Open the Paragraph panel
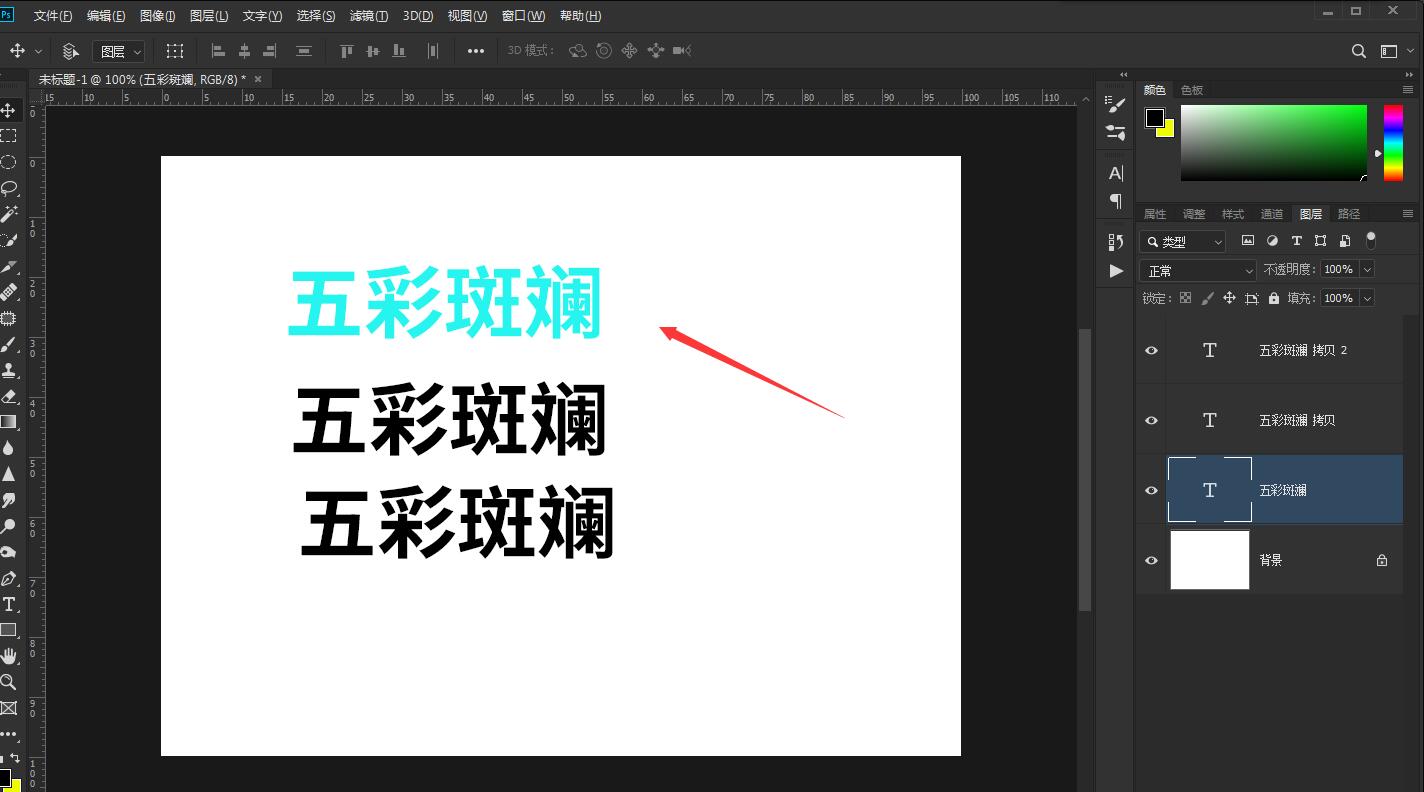 click(x=1115, y=200)
